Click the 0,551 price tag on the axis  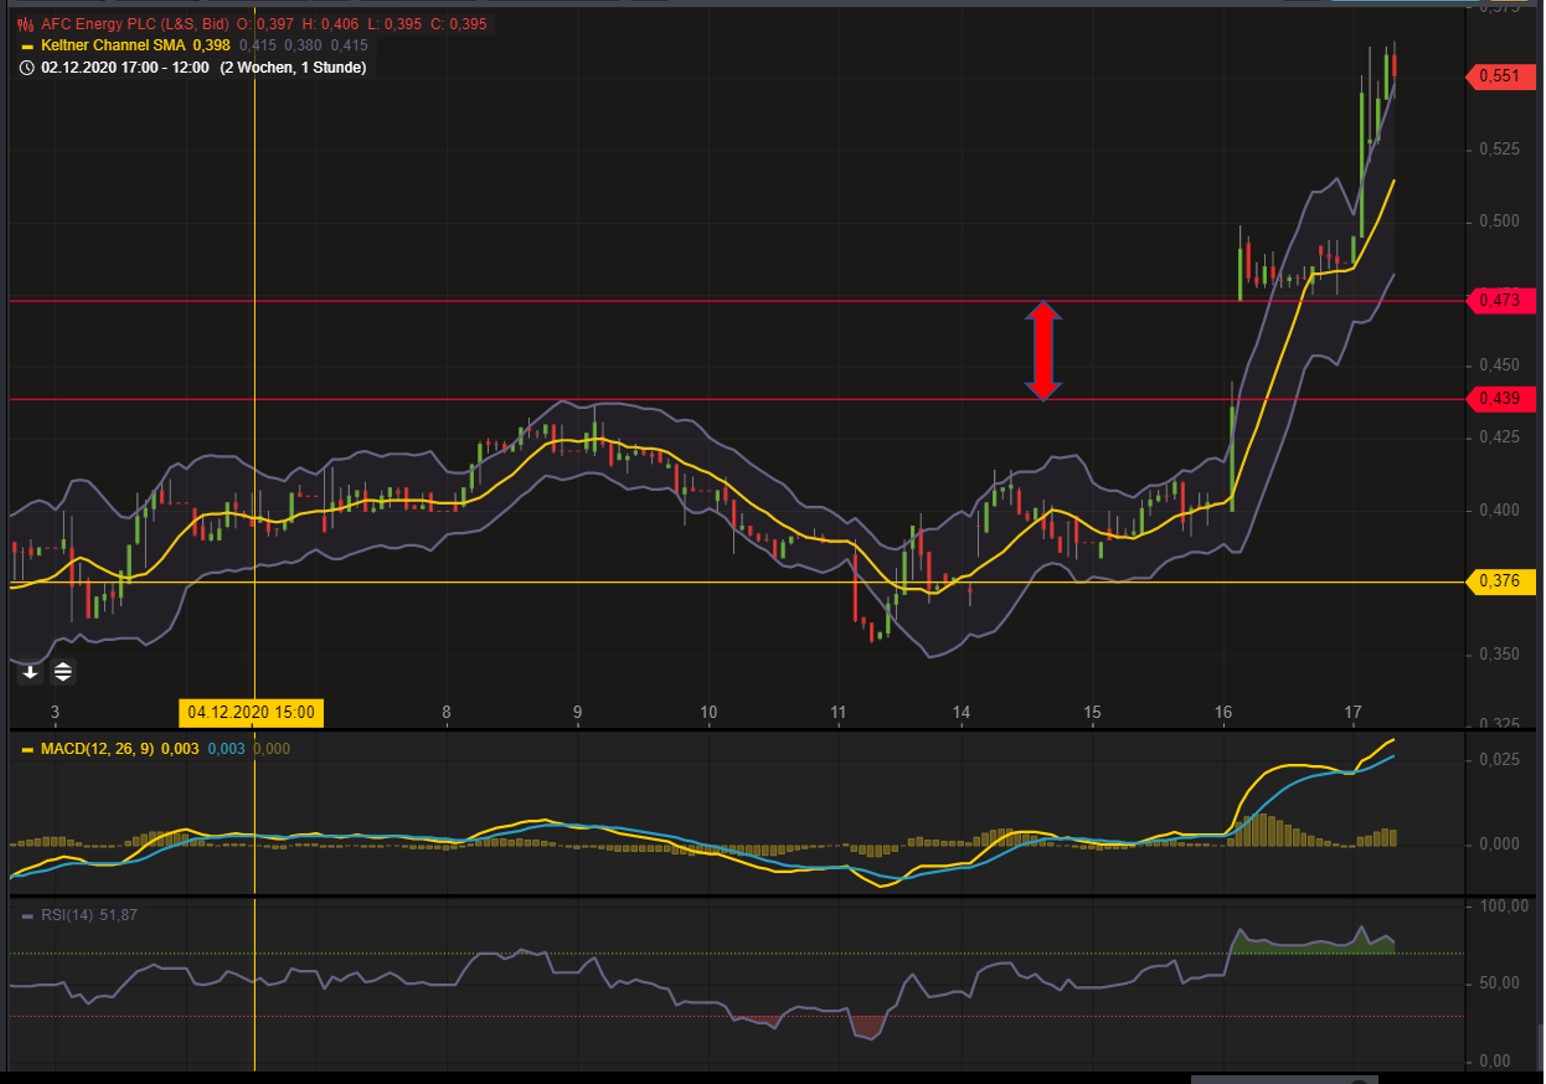pyautogui.click(x=1499, y=77)
